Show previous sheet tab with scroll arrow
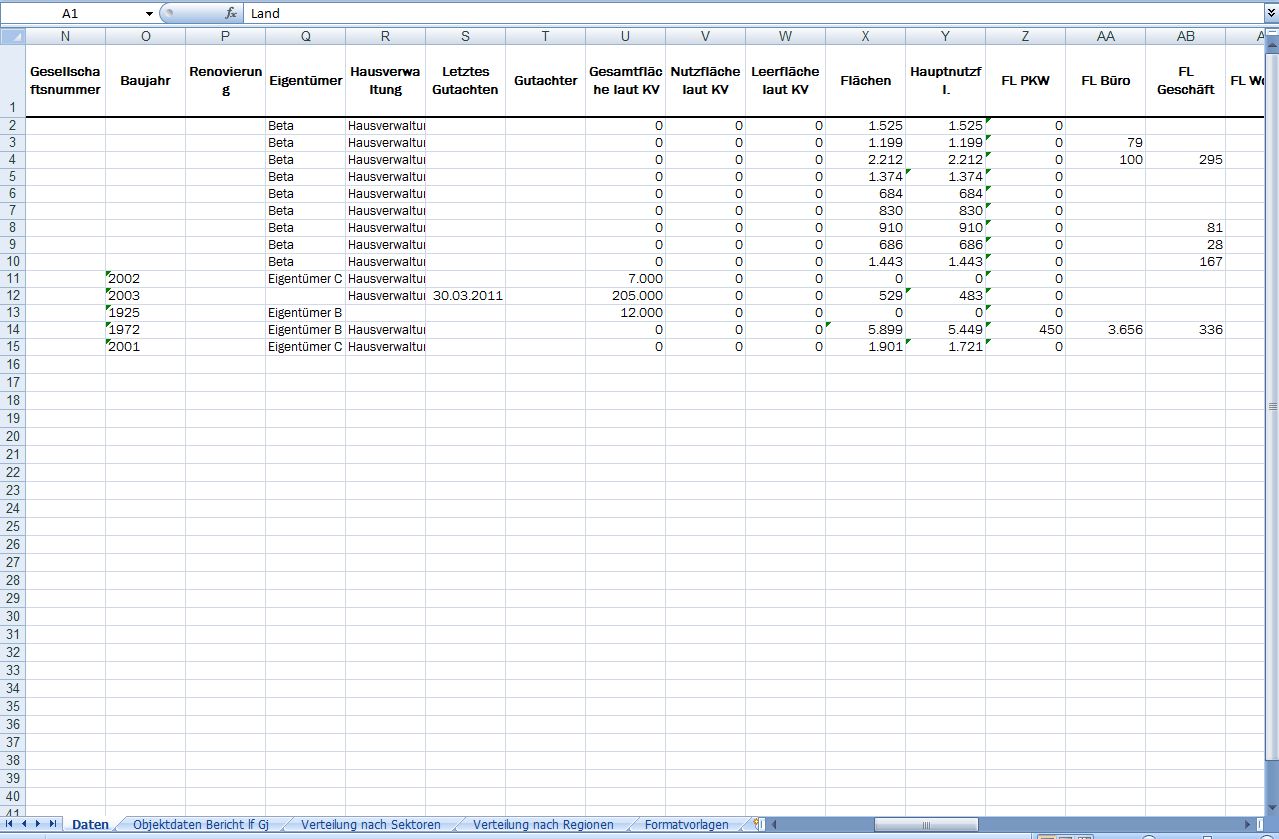Screen dimensions: 1279x839 point(24,824)
